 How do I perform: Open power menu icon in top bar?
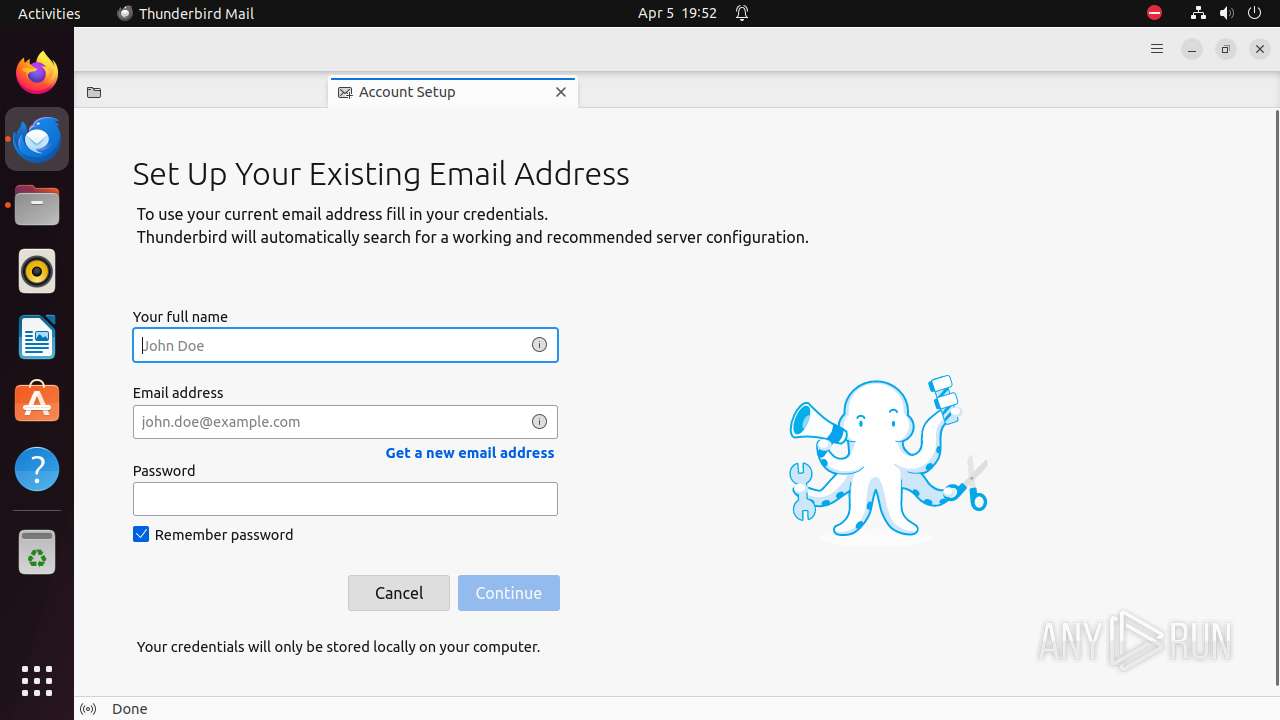1255,13
